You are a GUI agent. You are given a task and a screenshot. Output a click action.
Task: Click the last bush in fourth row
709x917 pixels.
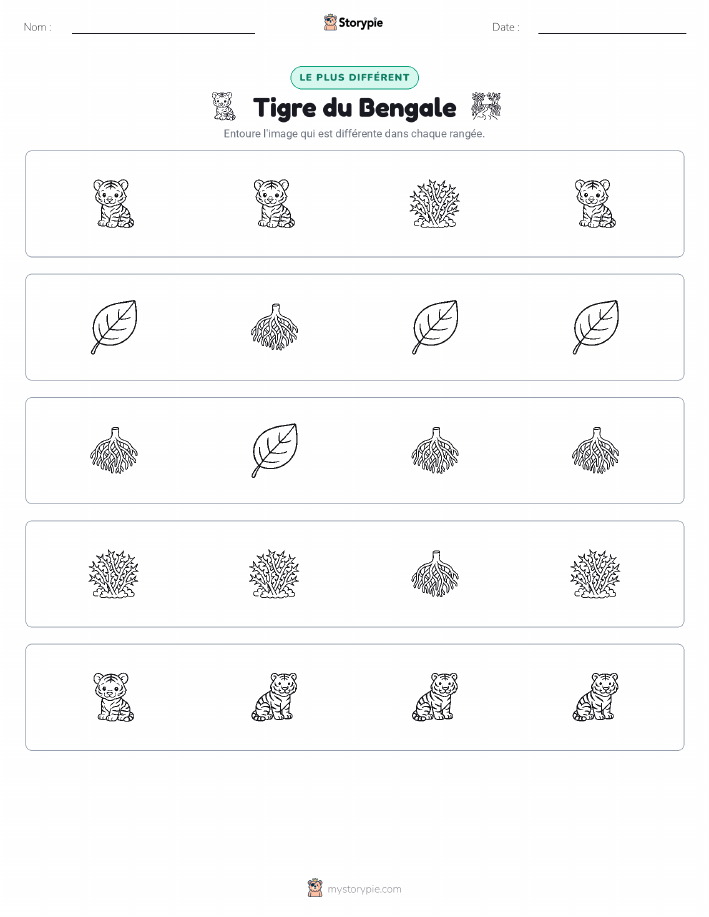point(595,574)
